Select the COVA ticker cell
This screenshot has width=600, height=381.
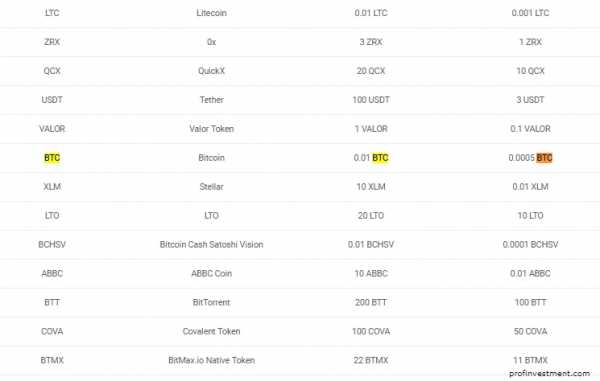coord(52,331)
